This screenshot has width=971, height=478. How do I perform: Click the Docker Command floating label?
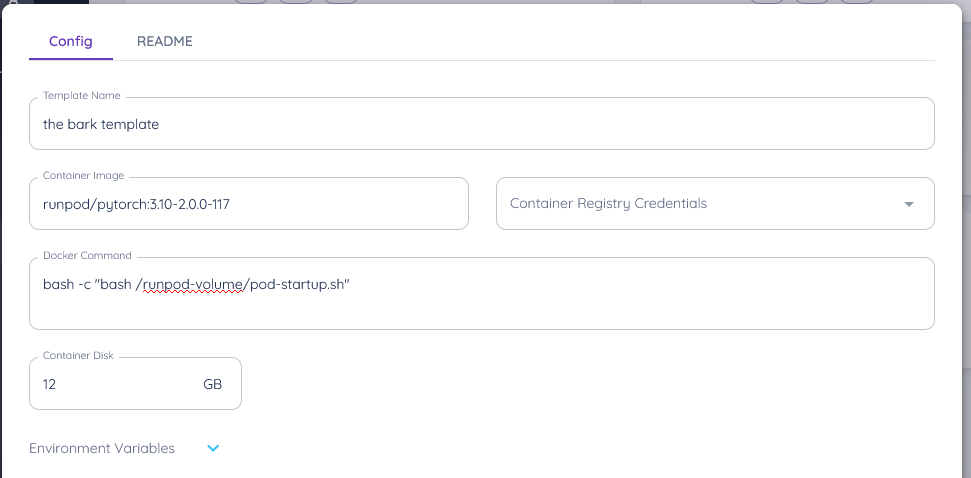point(87,256)
